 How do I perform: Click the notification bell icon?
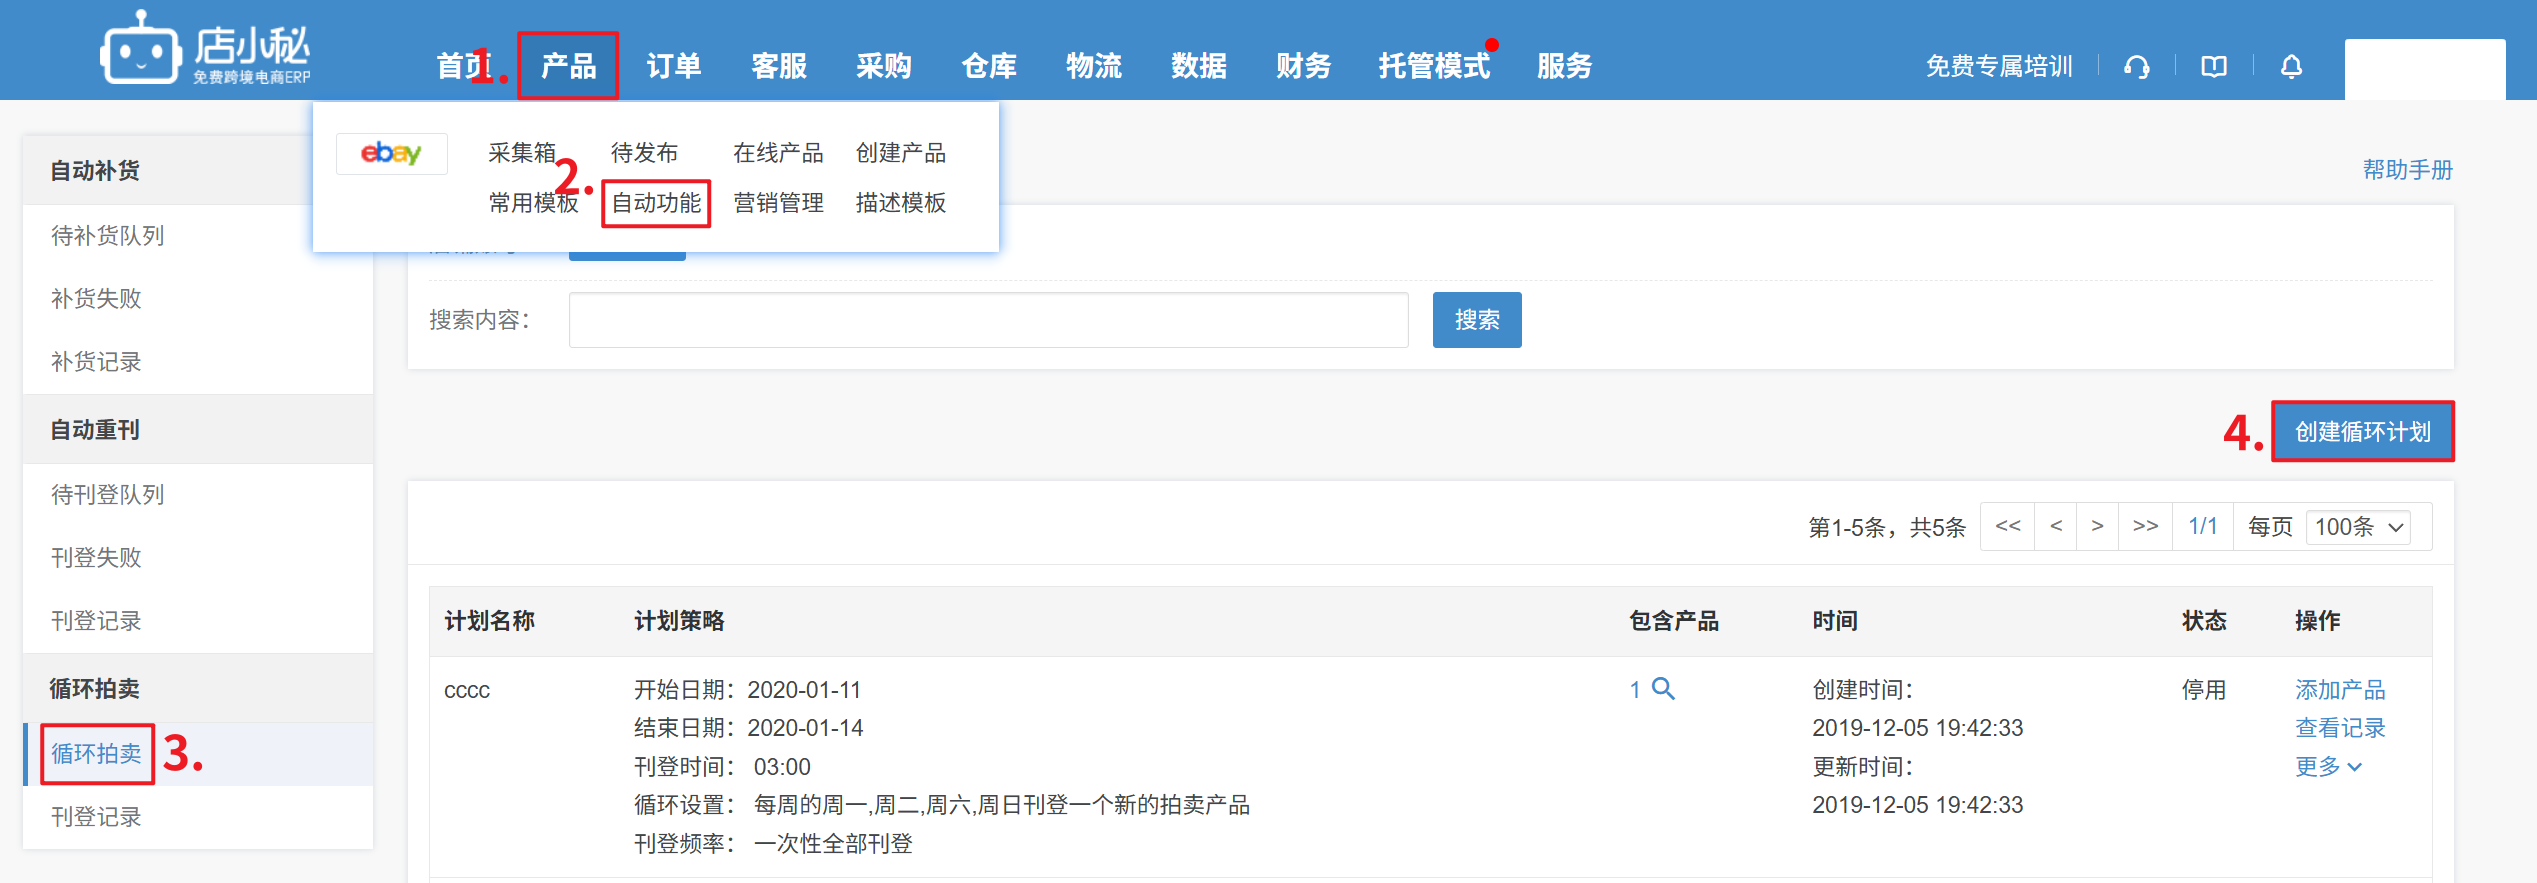click(x=2291, y=67)
